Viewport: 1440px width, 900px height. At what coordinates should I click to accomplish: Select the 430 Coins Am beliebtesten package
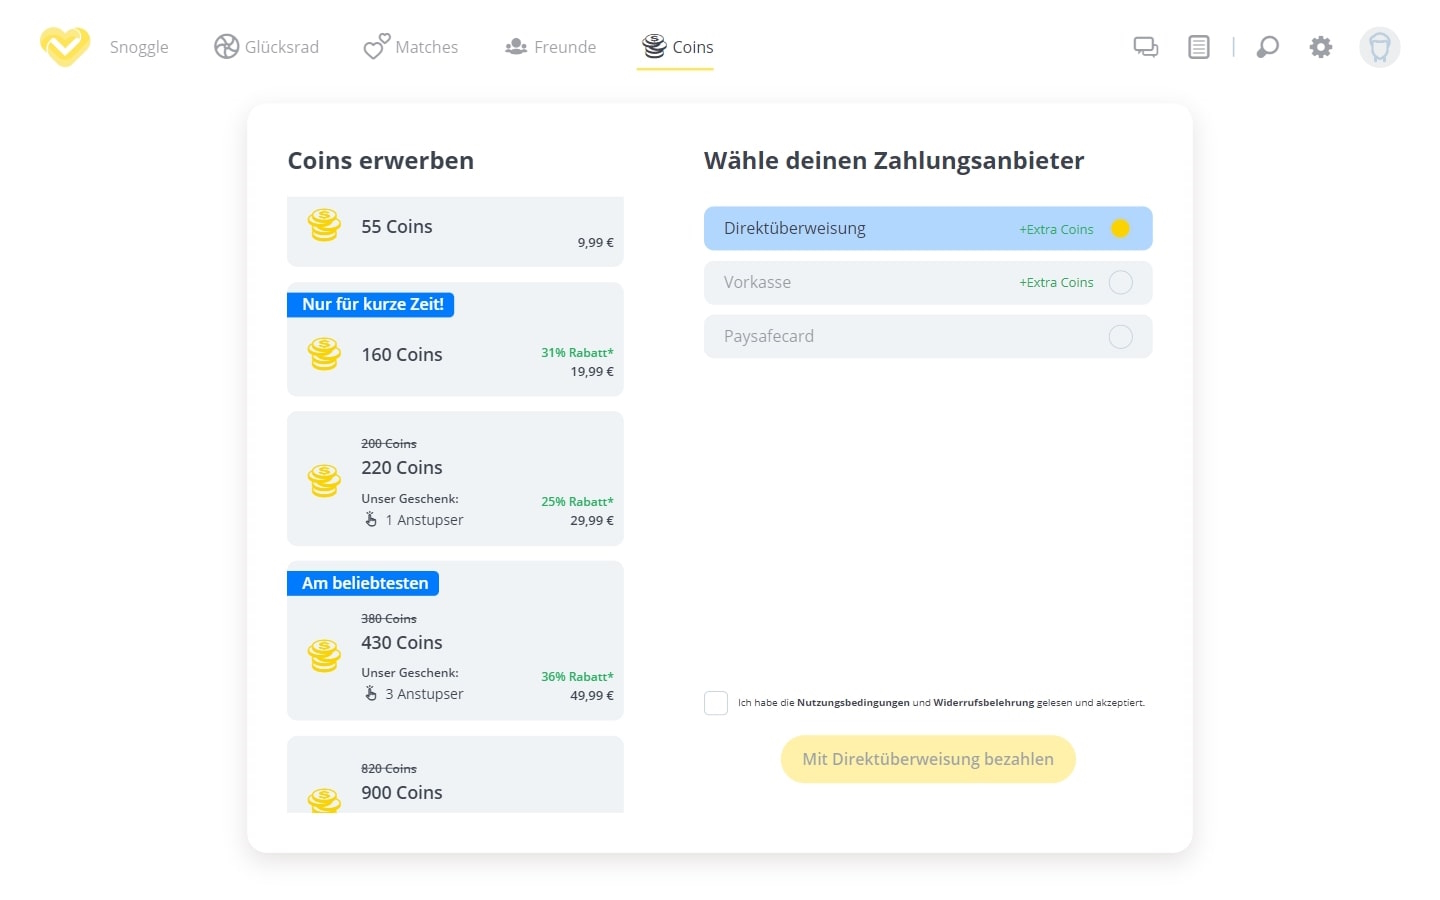[x=455, y=640]
